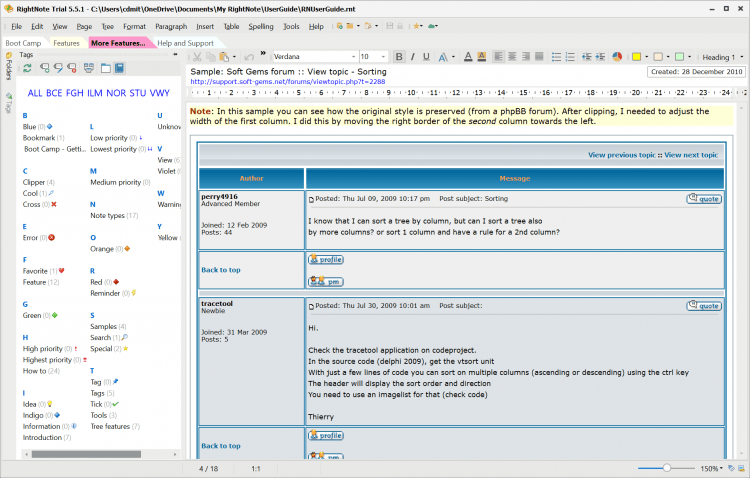
Task: Toggle italic formatting
Action: click(413, 57)
